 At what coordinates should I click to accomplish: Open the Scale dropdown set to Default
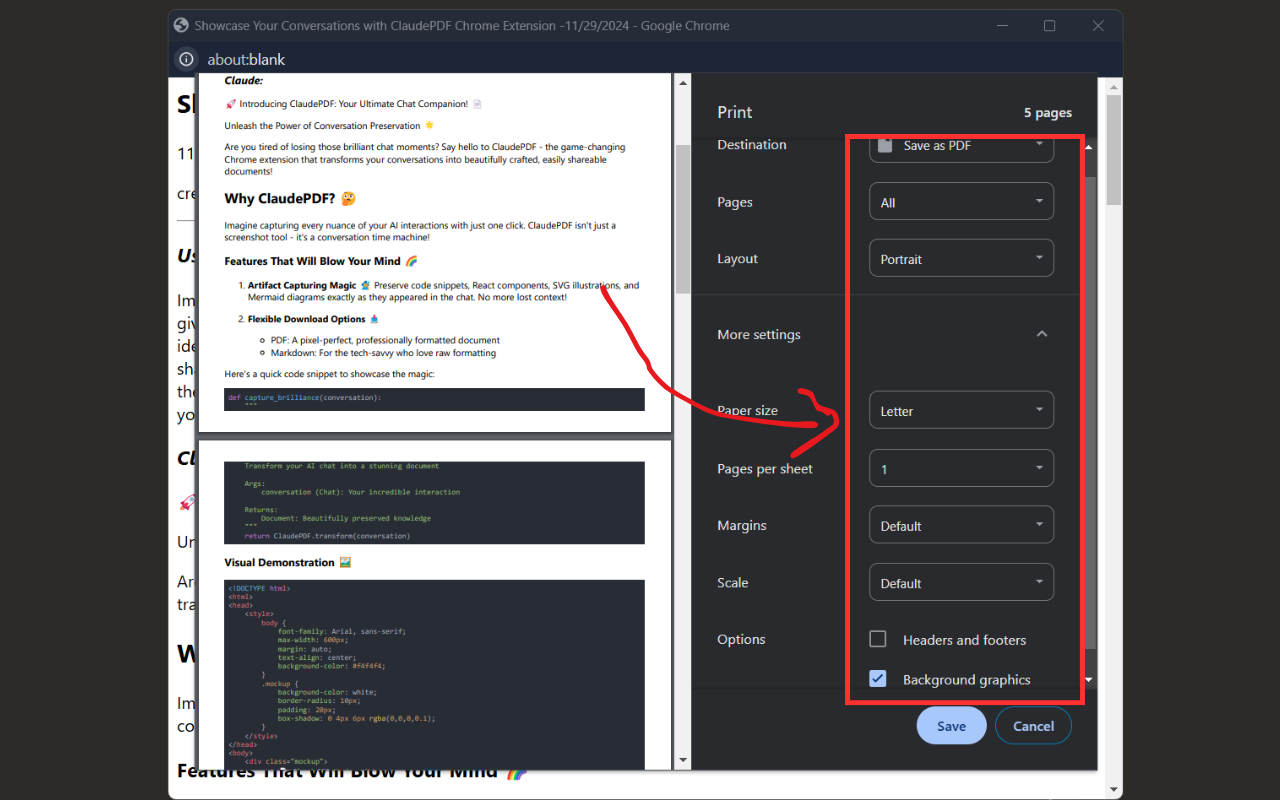960,582
